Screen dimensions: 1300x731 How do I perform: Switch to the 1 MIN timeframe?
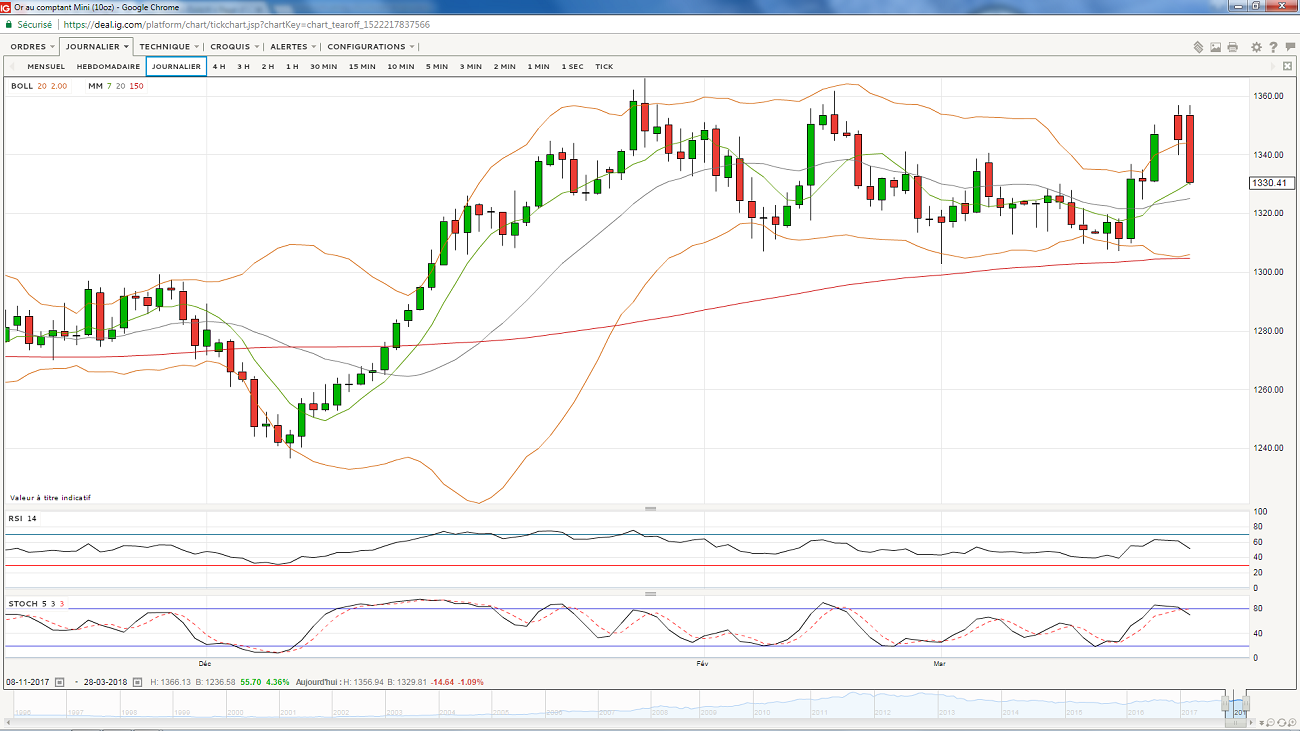coord(538,67)
